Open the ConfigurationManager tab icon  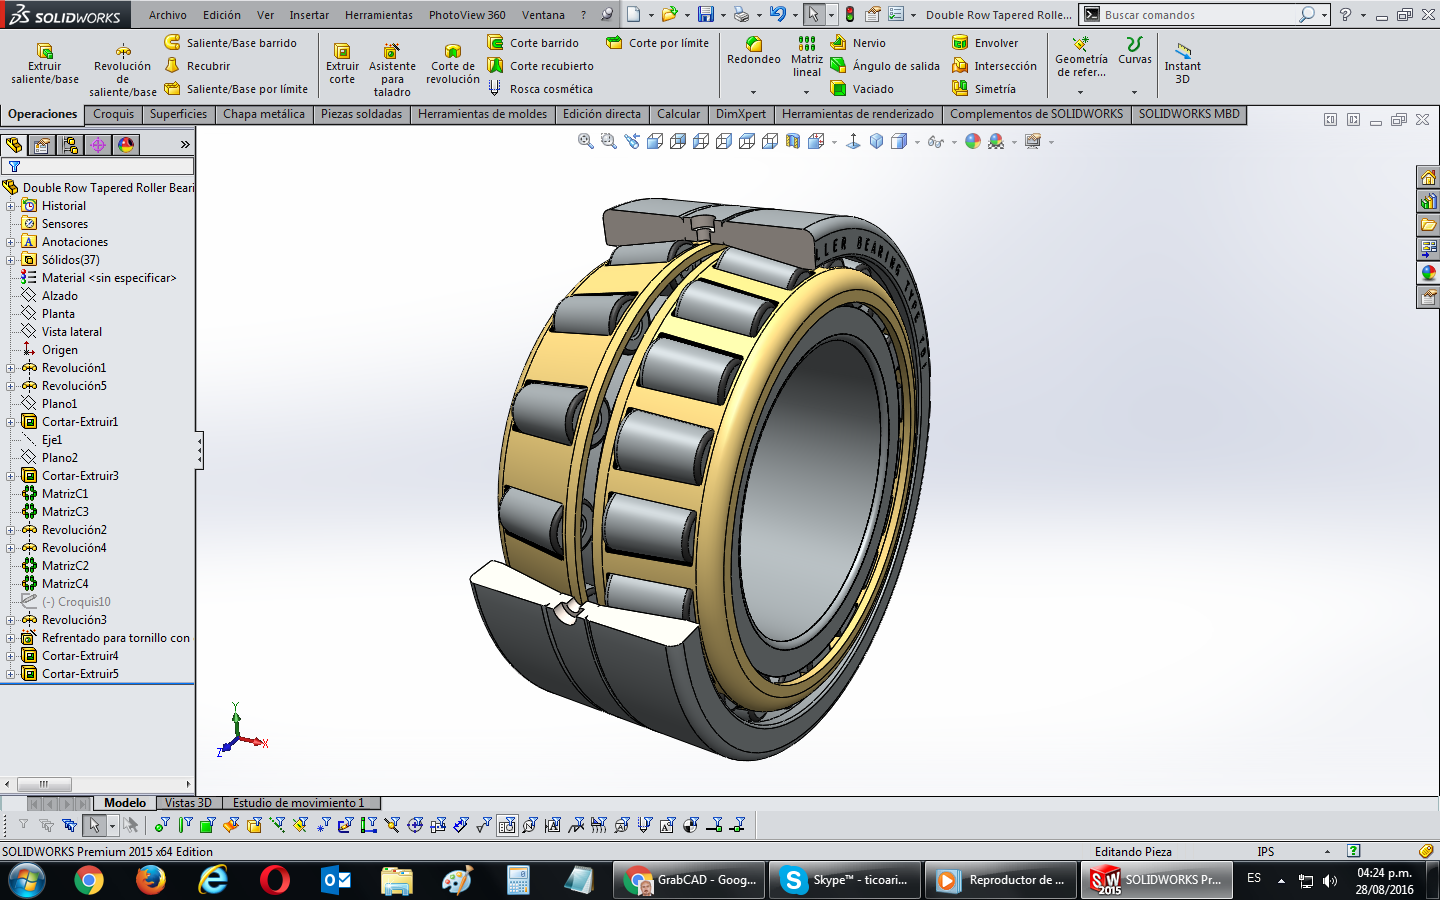70,145
